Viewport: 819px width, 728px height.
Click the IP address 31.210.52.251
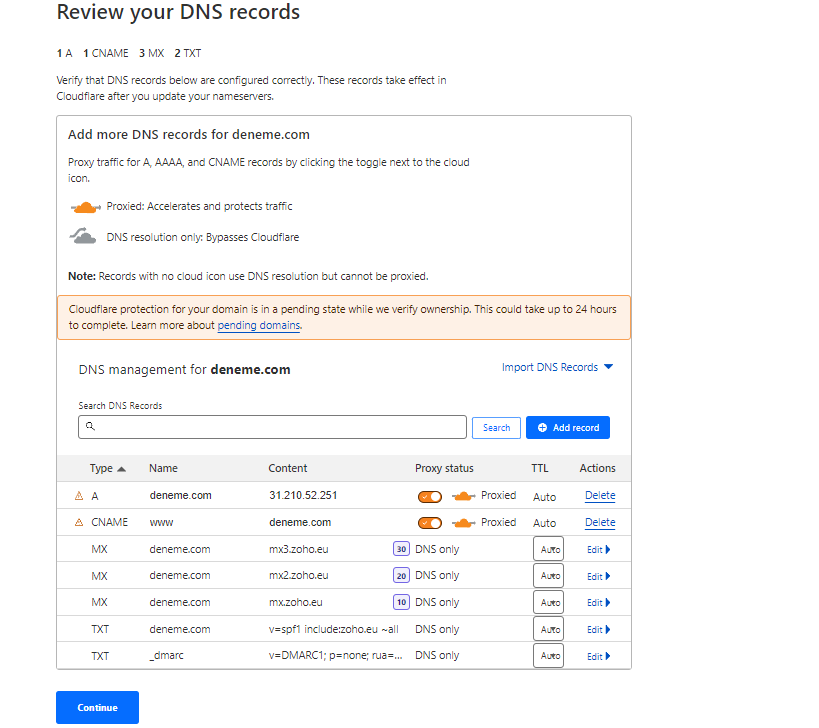303,496
